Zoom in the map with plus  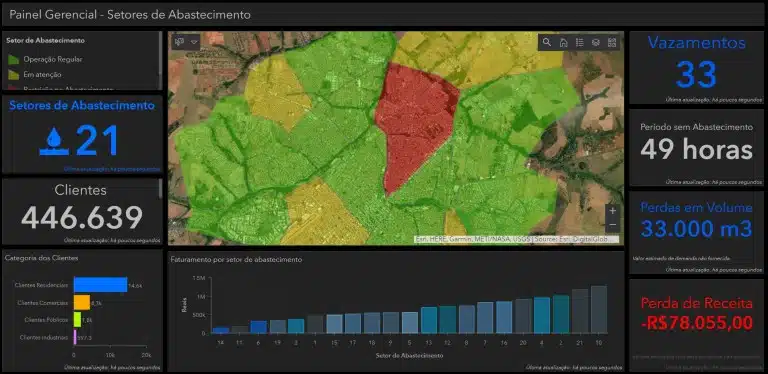tap(612, 211)
